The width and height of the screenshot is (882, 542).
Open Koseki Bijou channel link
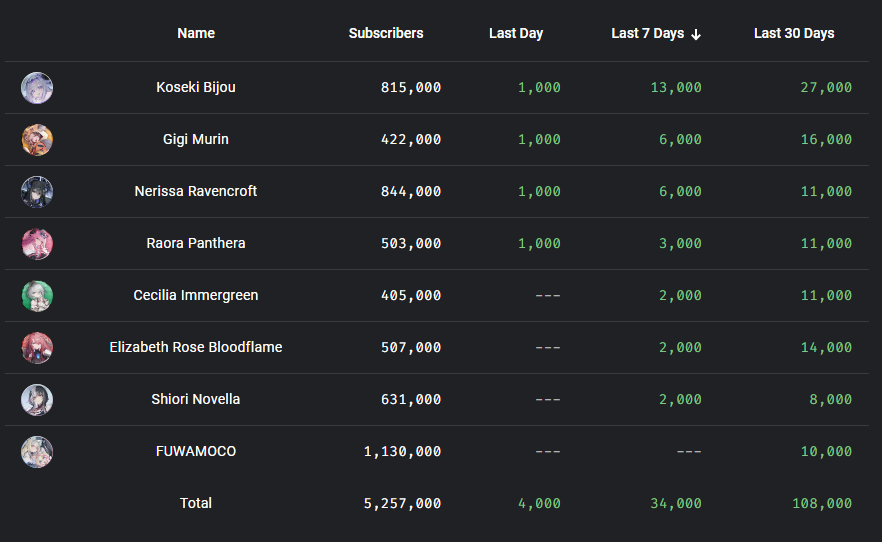tap(196, 87)
